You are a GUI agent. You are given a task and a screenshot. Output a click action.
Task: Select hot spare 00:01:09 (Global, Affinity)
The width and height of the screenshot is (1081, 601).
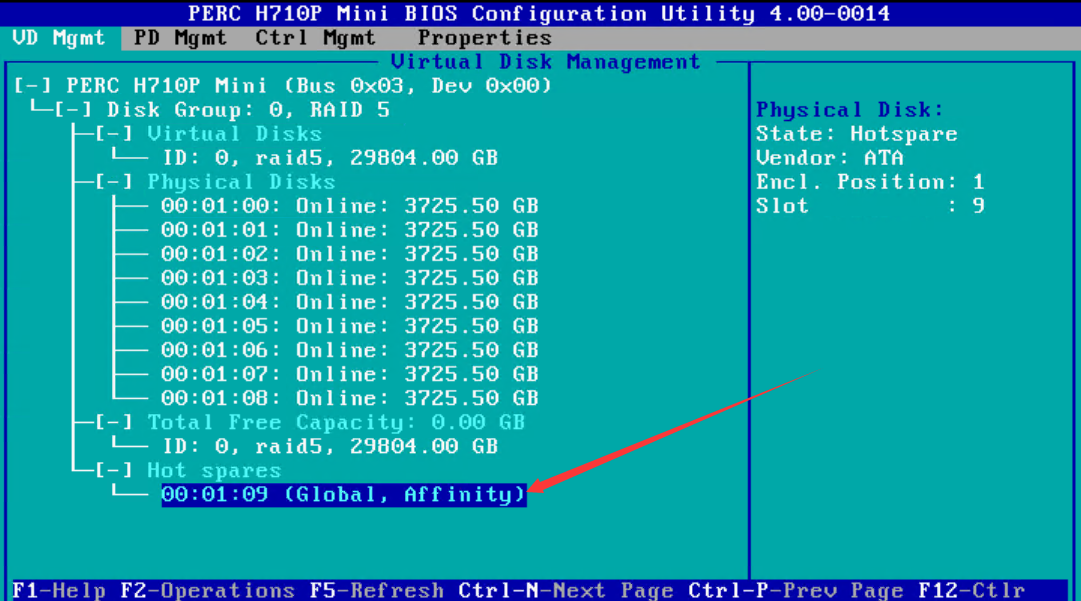coord(344,495)
